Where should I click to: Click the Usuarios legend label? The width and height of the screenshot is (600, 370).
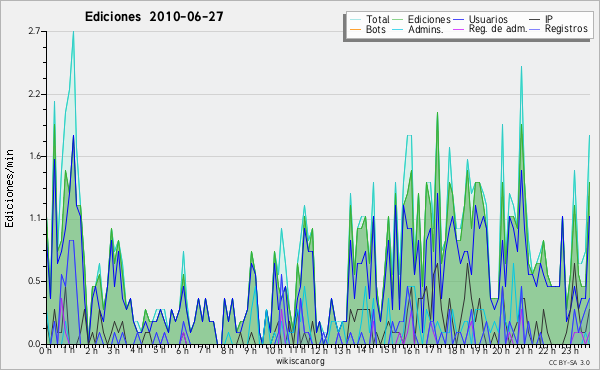coord(488,19)
